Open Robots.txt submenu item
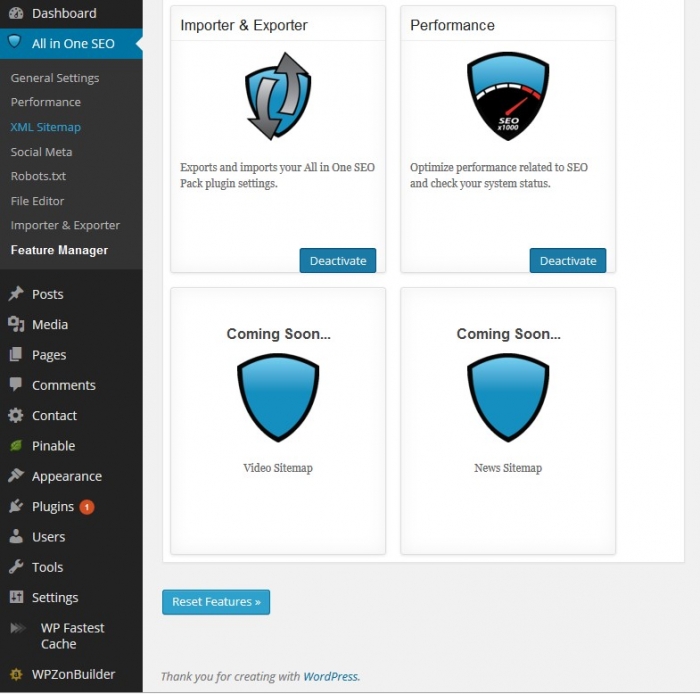Screen dimensions: 700x694 (38, 176)
